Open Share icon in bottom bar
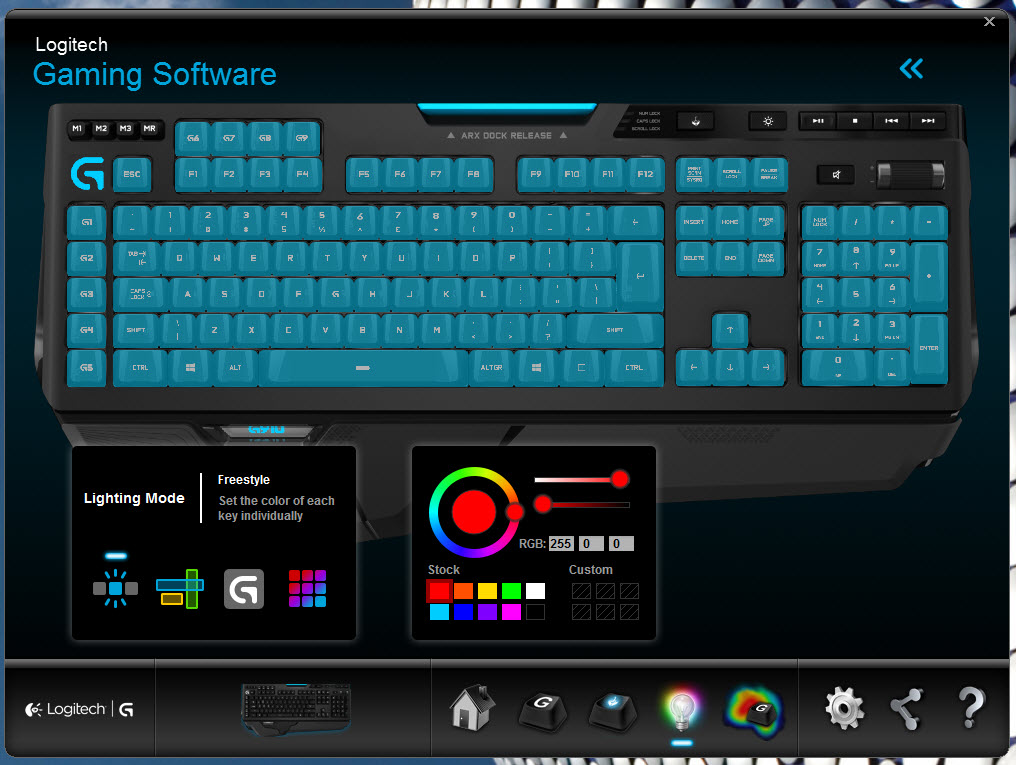 [x=906, y=709]
